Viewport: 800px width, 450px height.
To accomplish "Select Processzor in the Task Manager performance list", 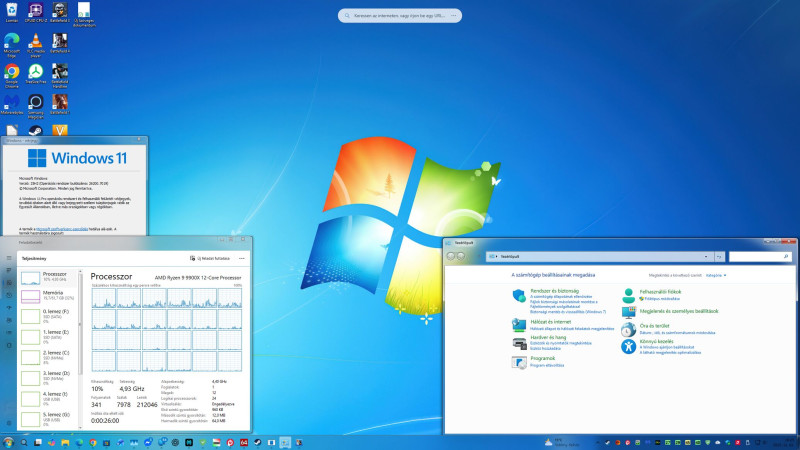I will (x=48, y=278).
